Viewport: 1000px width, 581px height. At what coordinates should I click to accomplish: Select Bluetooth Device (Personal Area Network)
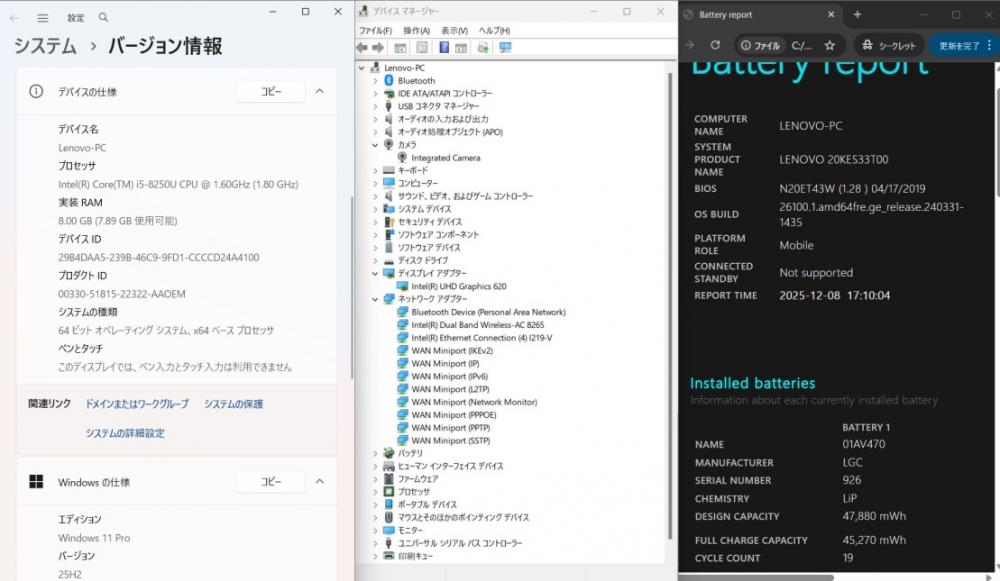click(488, 312)
